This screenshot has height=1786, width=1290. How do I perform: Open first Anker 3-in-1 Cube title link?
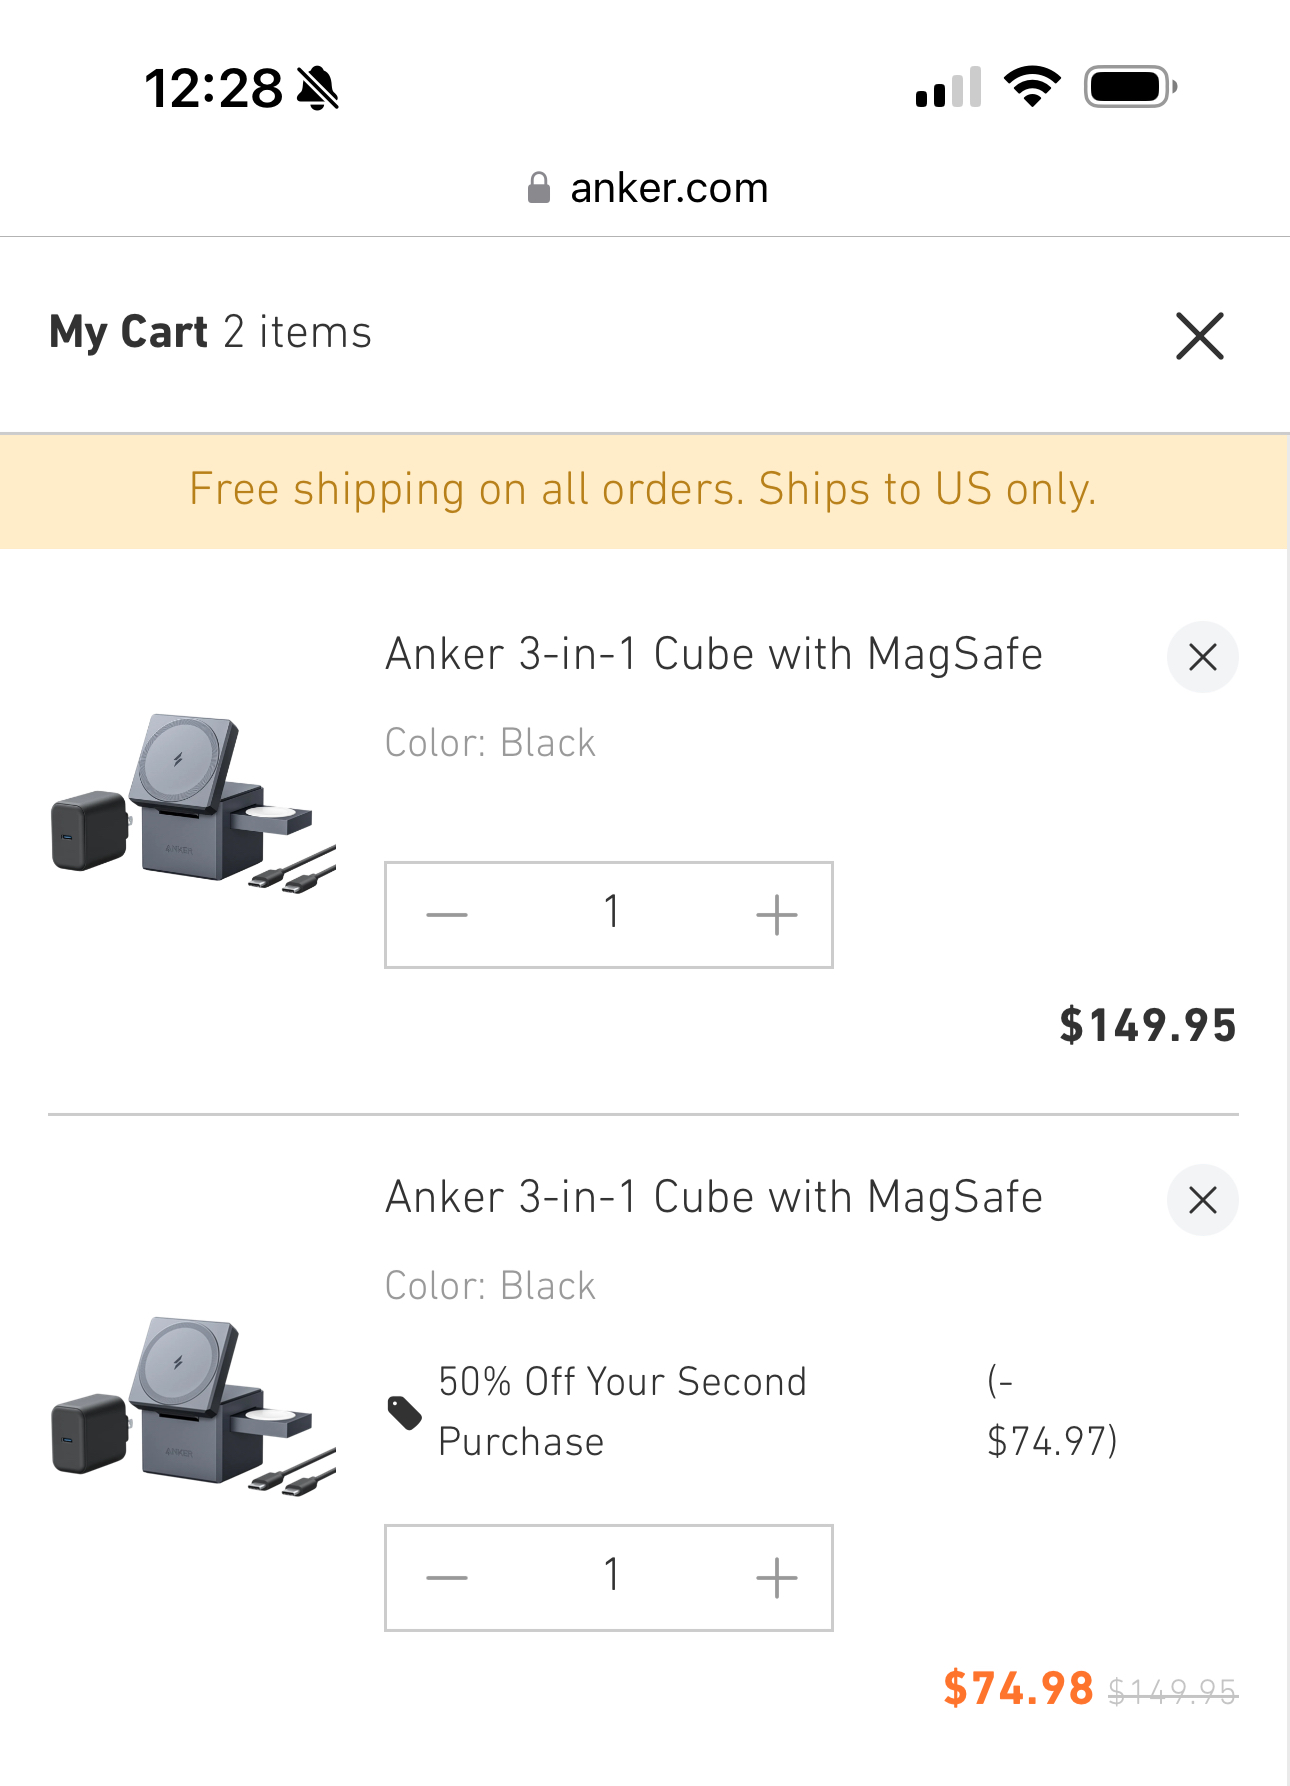714,655
